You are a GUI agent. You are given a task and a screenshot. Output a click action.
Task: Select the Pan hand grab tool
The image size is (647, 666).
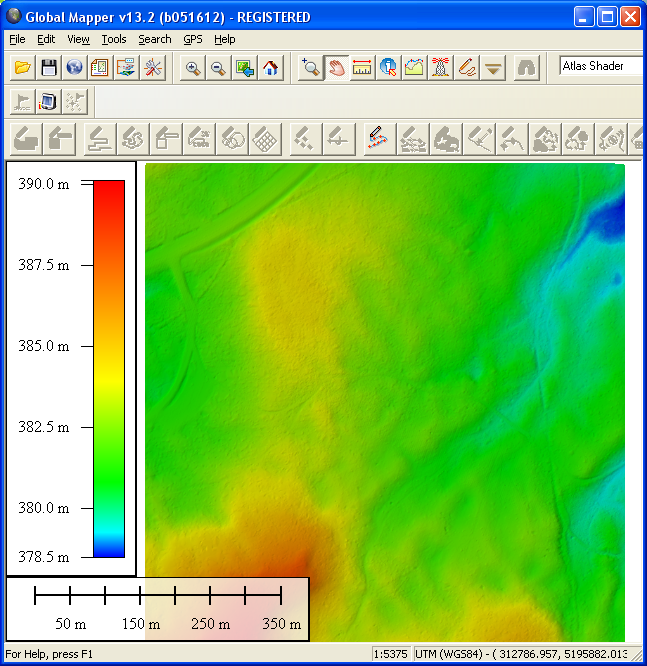point(336,68)
